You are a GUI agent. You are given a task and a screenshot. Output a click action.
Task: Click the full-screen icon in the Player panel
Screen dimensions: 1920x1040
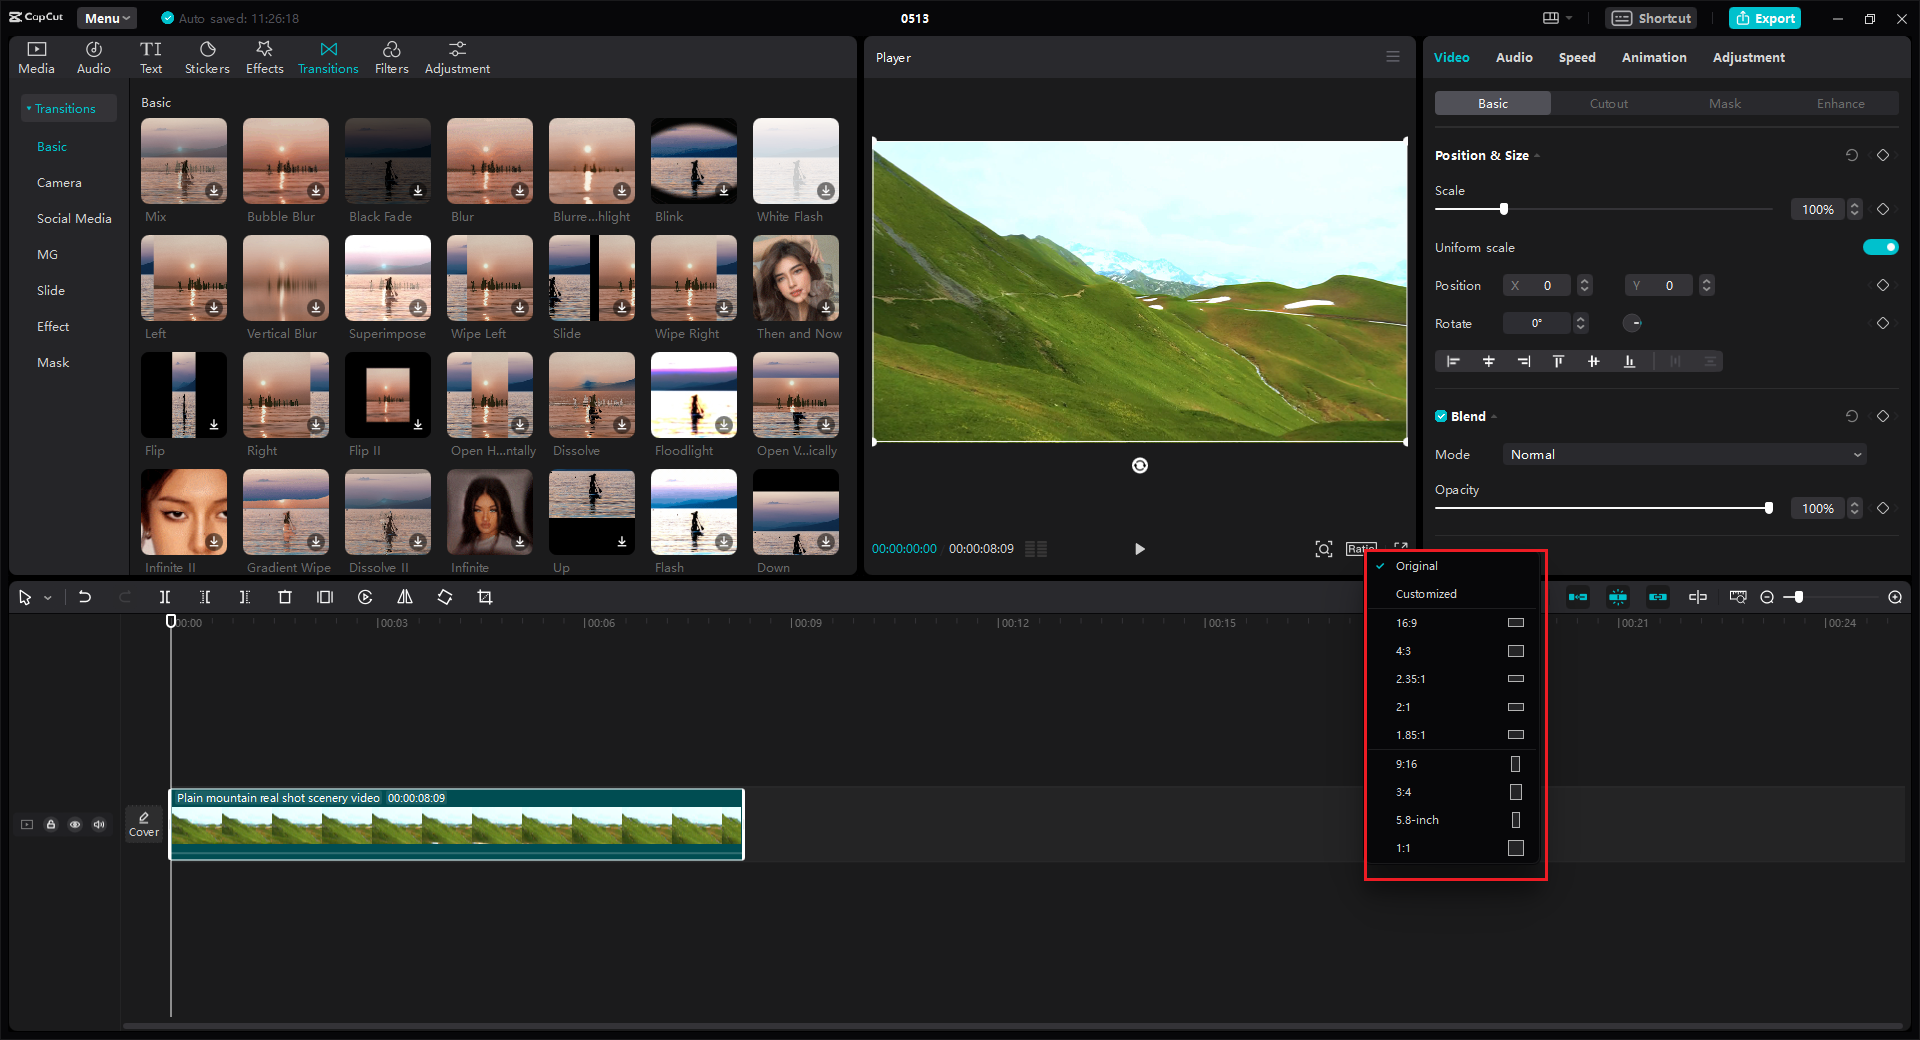pos(1401,548)
